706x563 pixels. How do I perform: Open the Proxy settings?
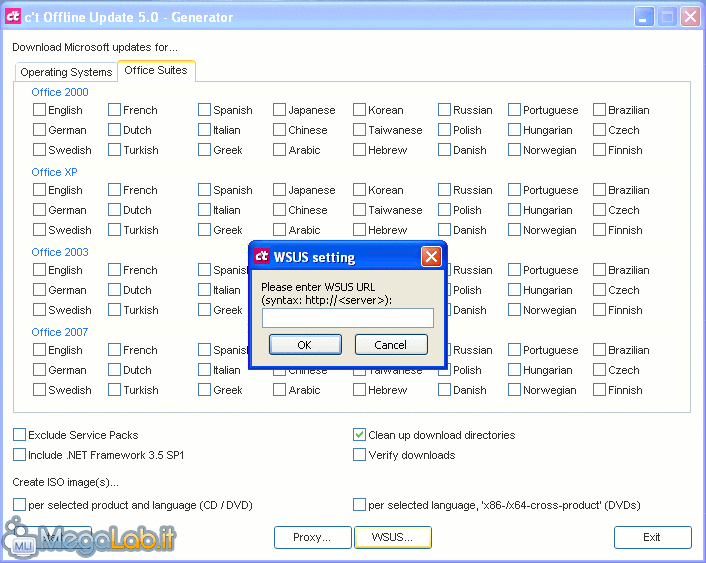(x=312, y=537)
